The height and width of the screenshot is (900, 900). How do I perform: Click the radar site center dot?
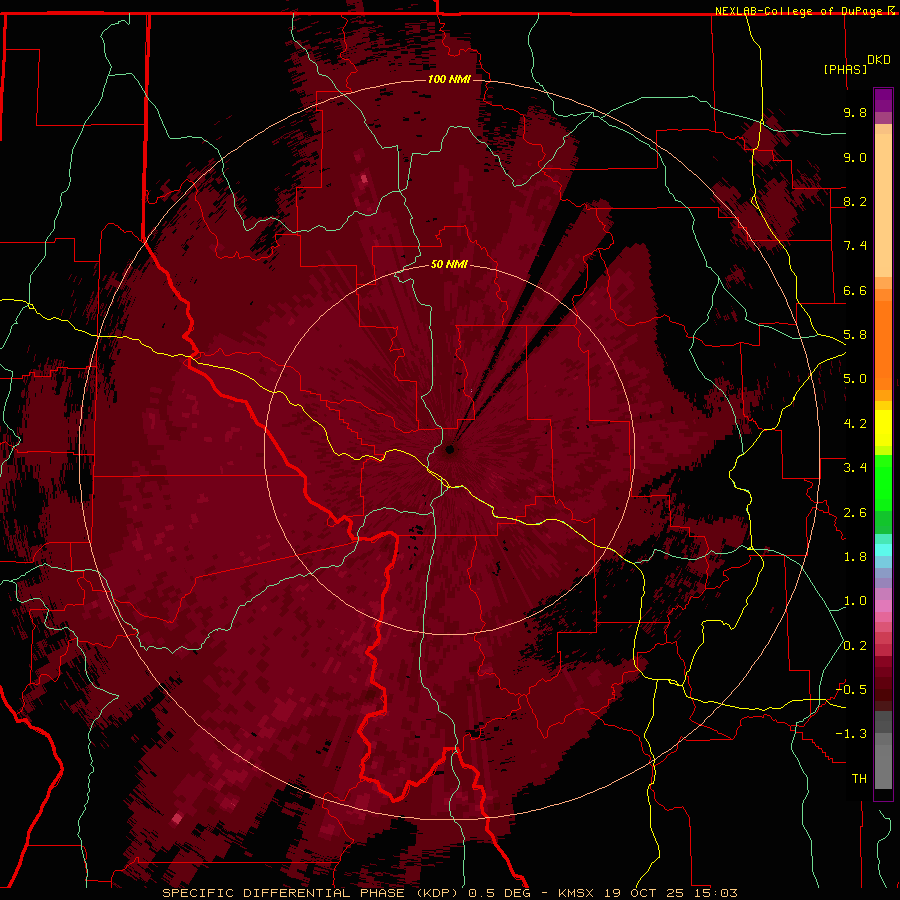pos(450,449)
